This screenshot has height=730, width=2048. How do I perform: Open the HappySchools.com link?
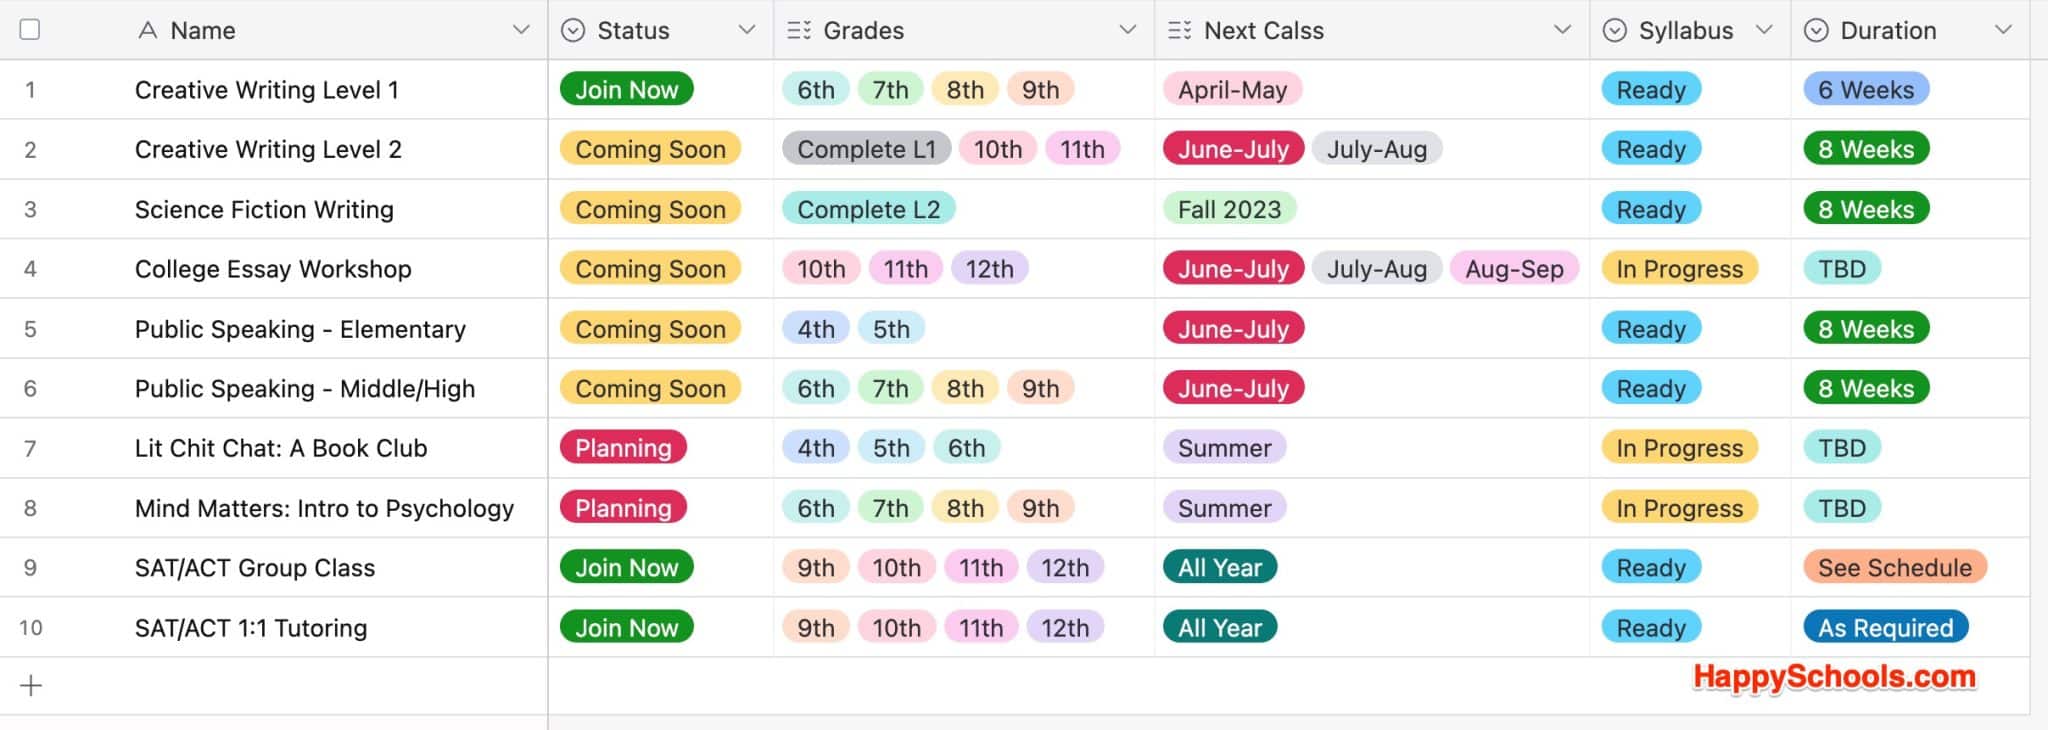(x=1834, y=676)
